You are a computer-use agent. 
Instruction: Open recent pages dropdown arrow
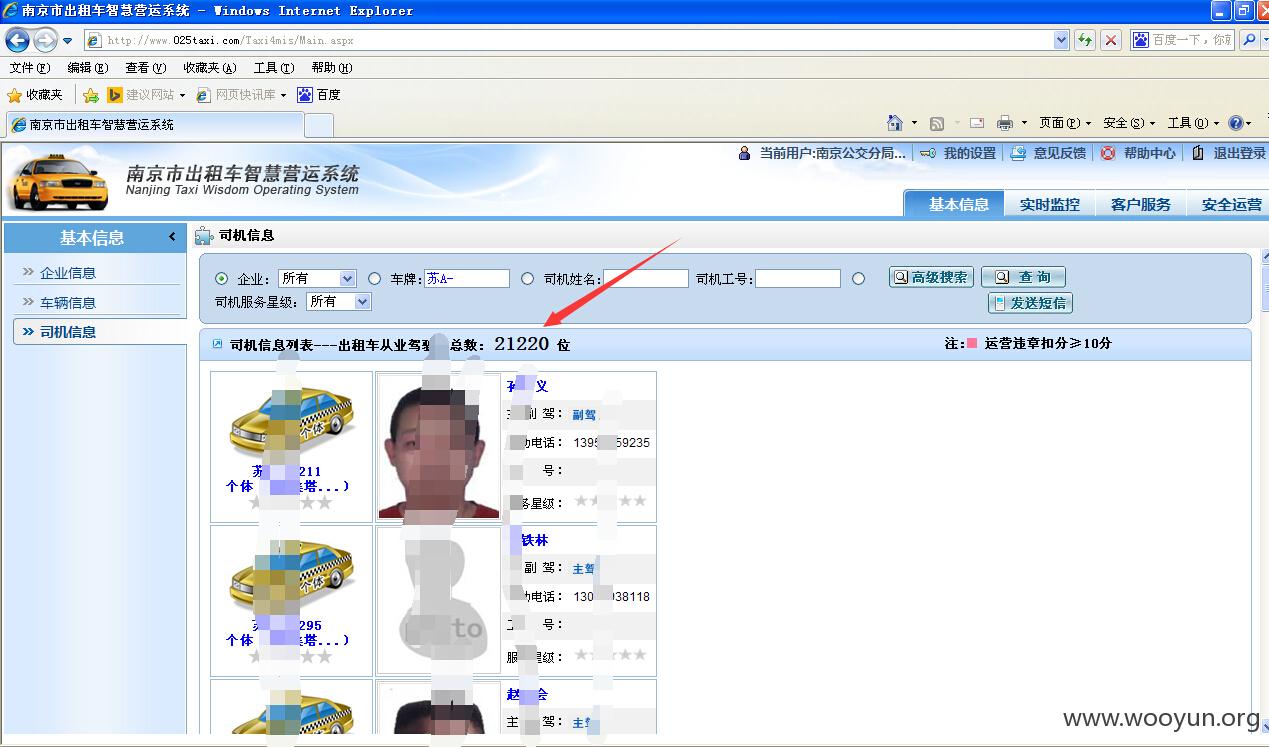67,41
